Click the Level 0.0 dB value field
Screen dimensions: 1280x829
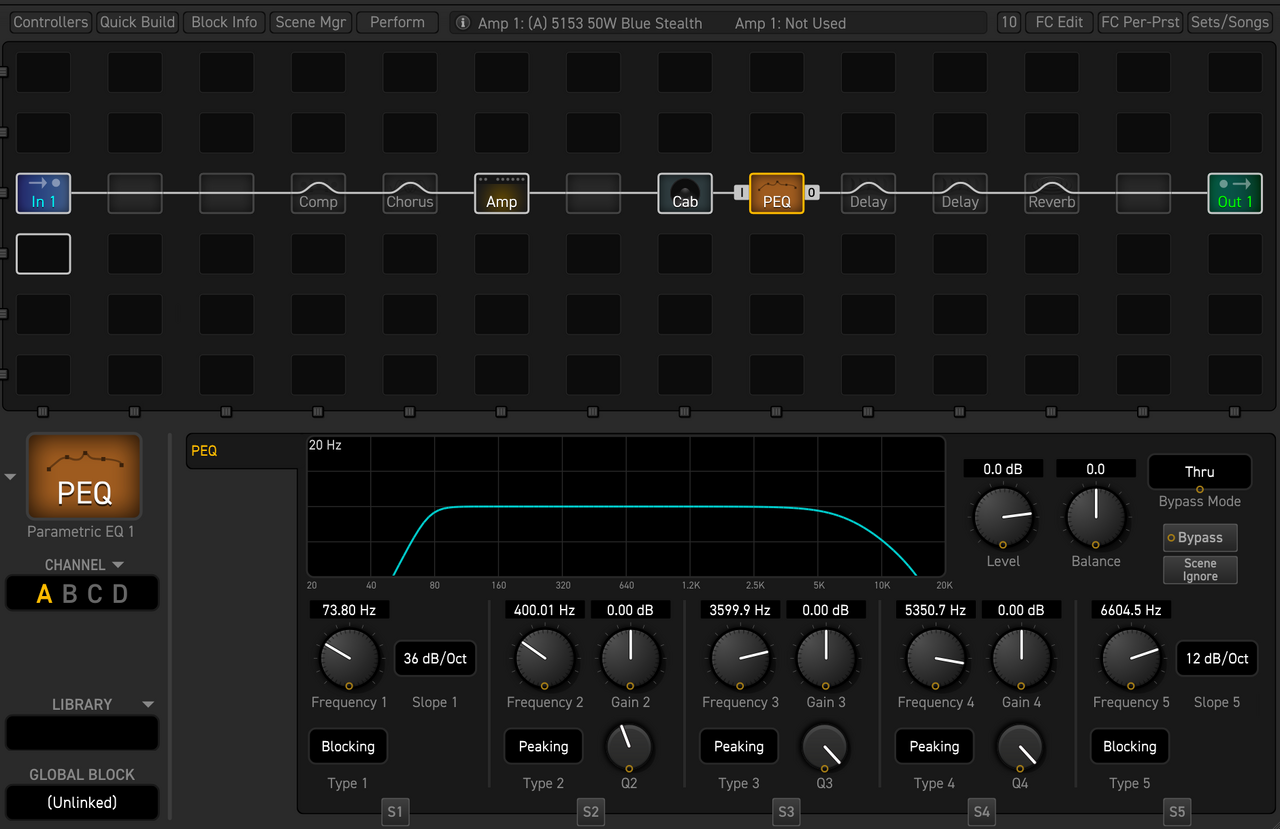pos(1003,469)
